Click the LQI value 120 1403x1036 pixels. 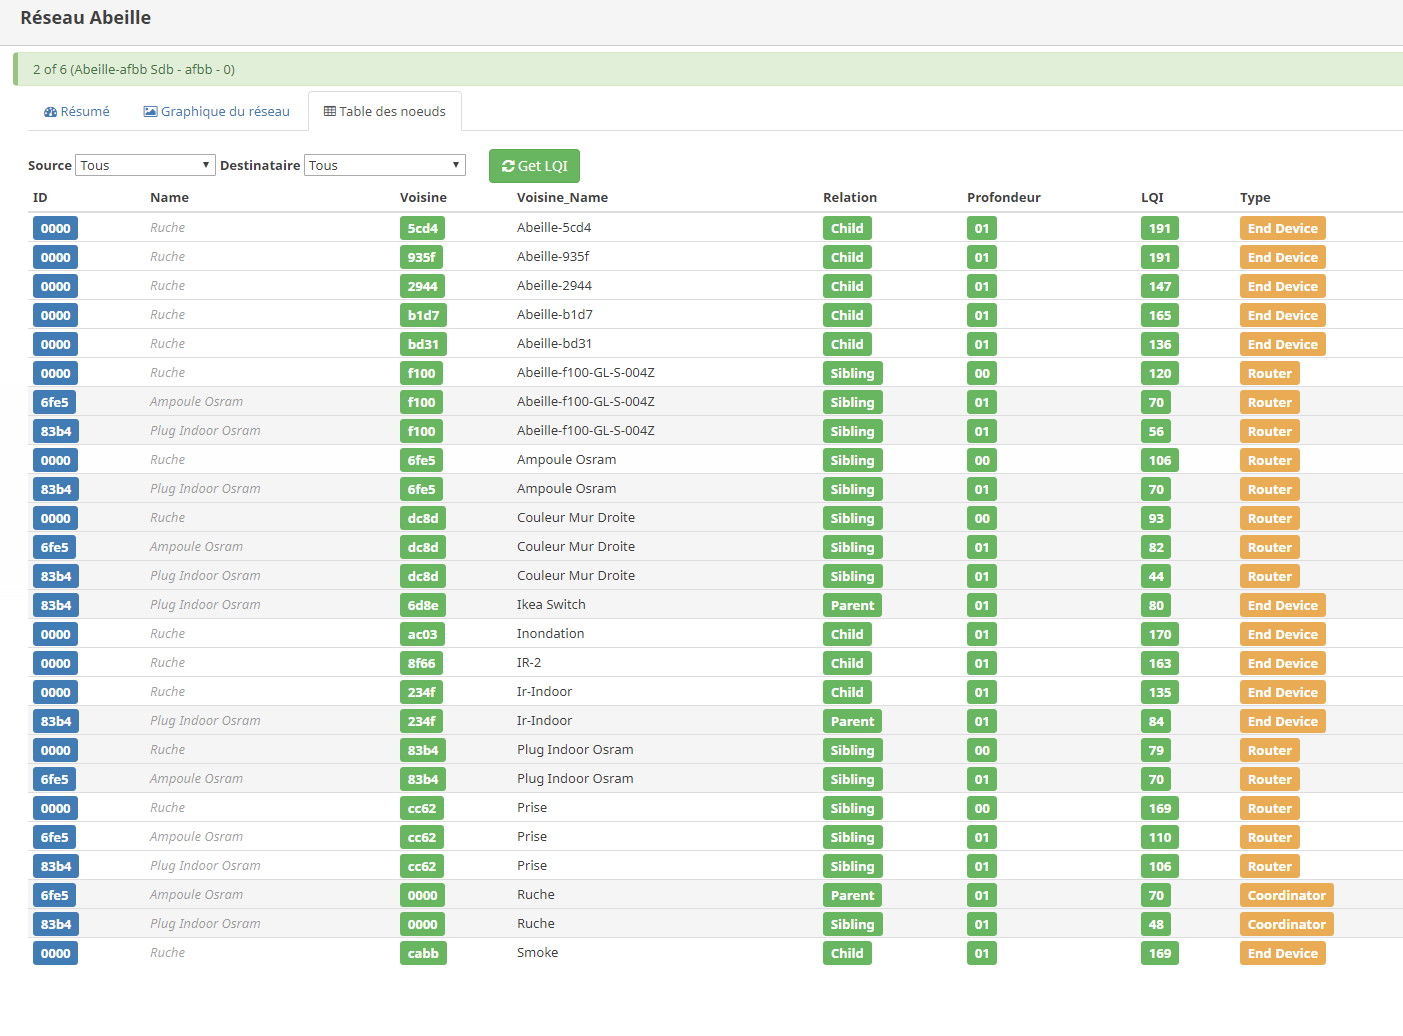click(1160, 373)
